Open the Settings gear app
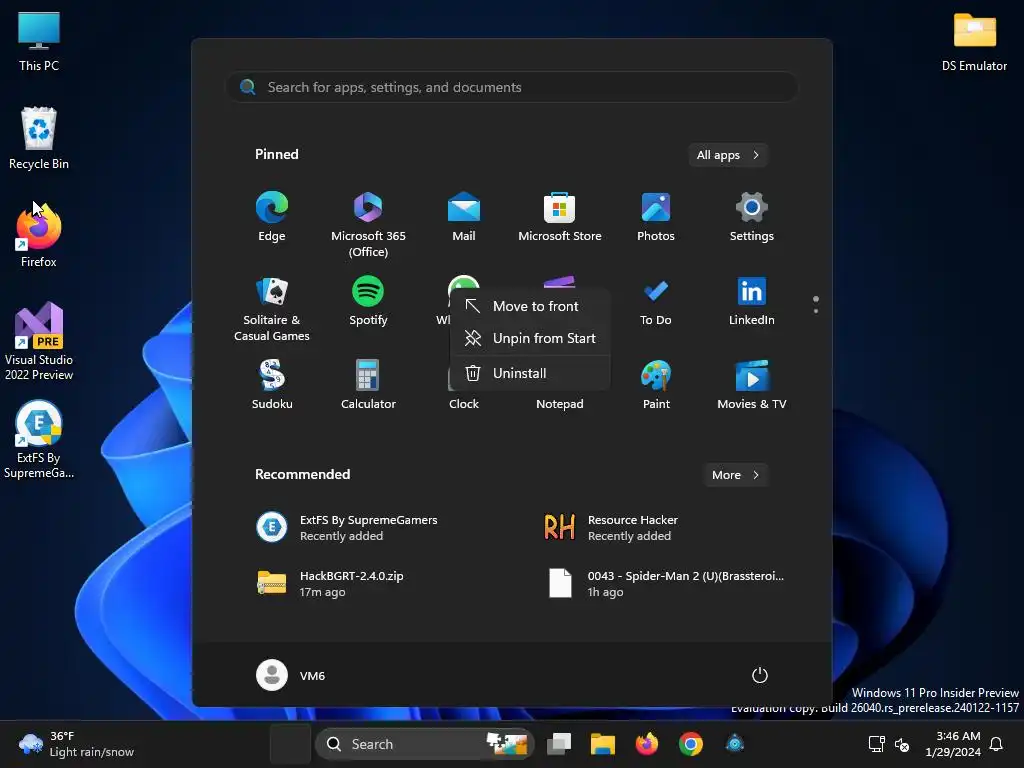 [752, 217]
